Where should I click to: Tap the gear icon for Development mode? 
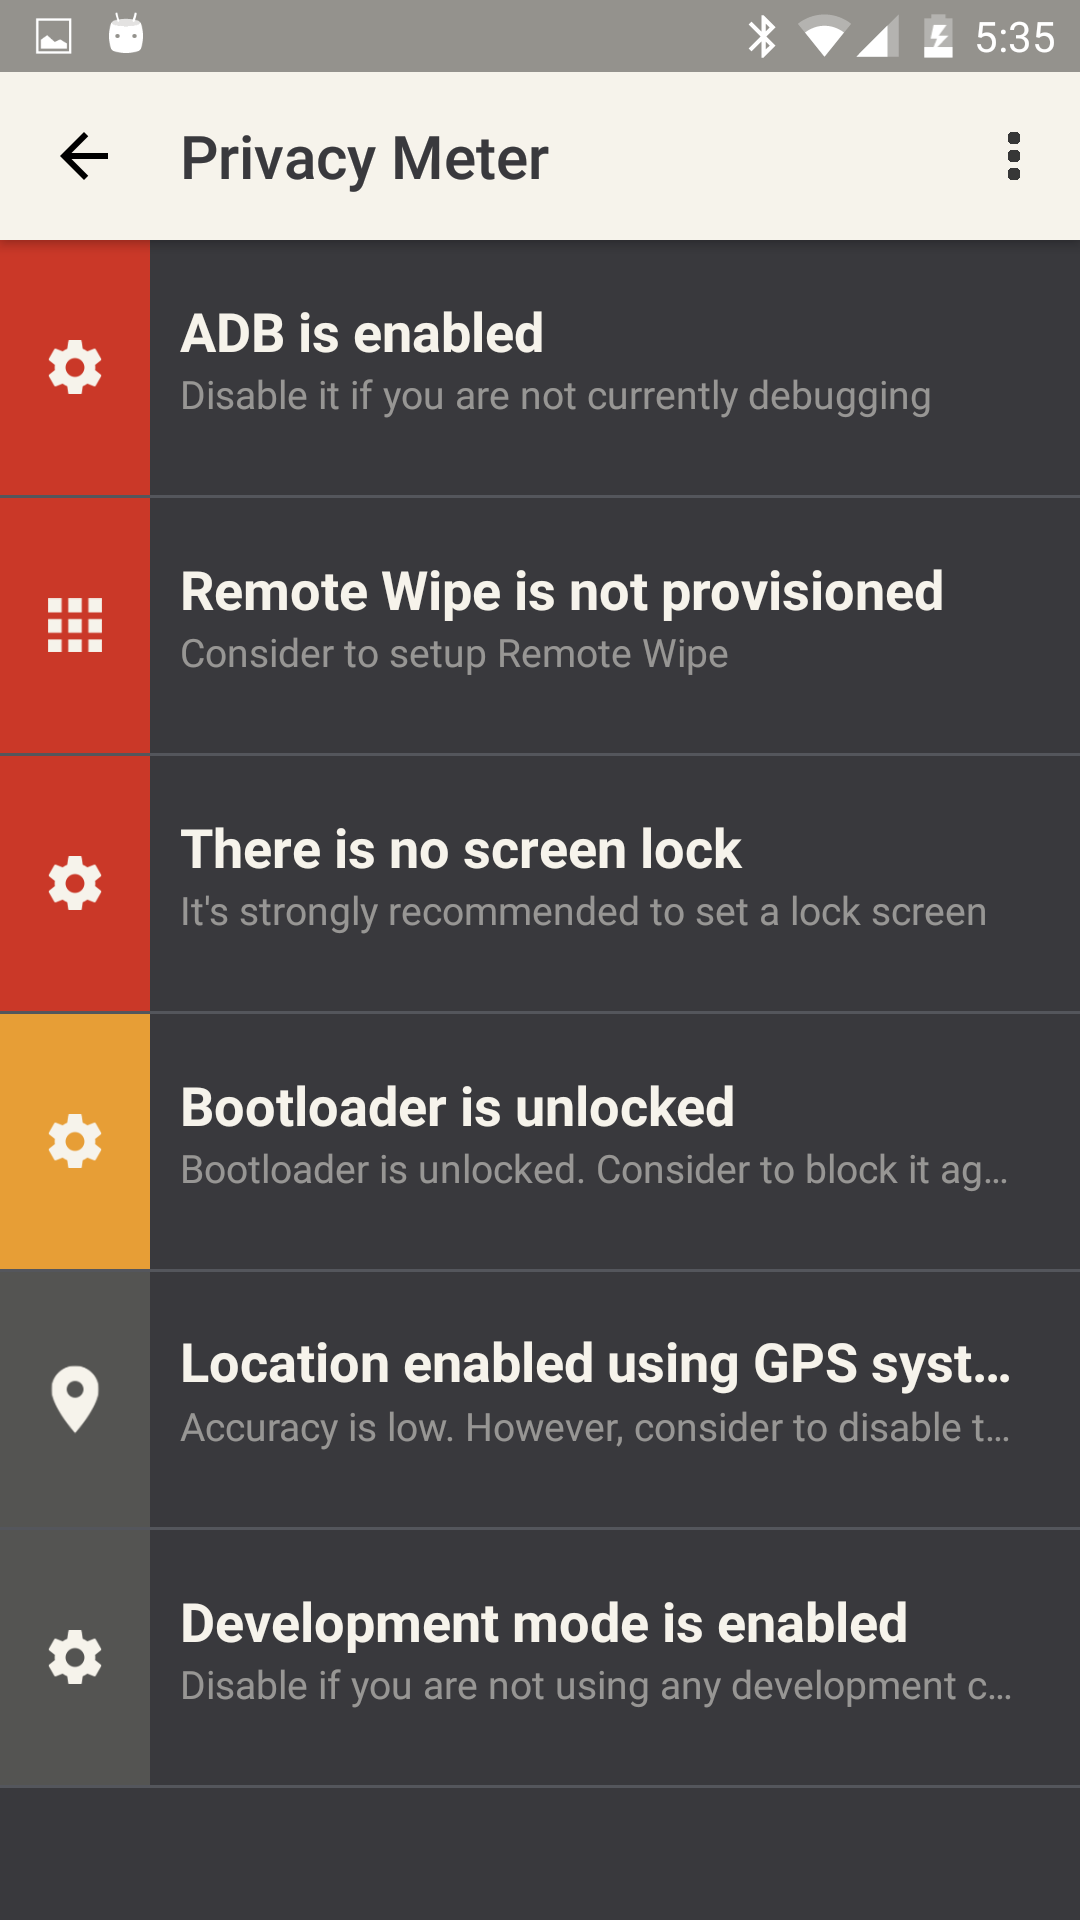click(x=75, y=1657)
